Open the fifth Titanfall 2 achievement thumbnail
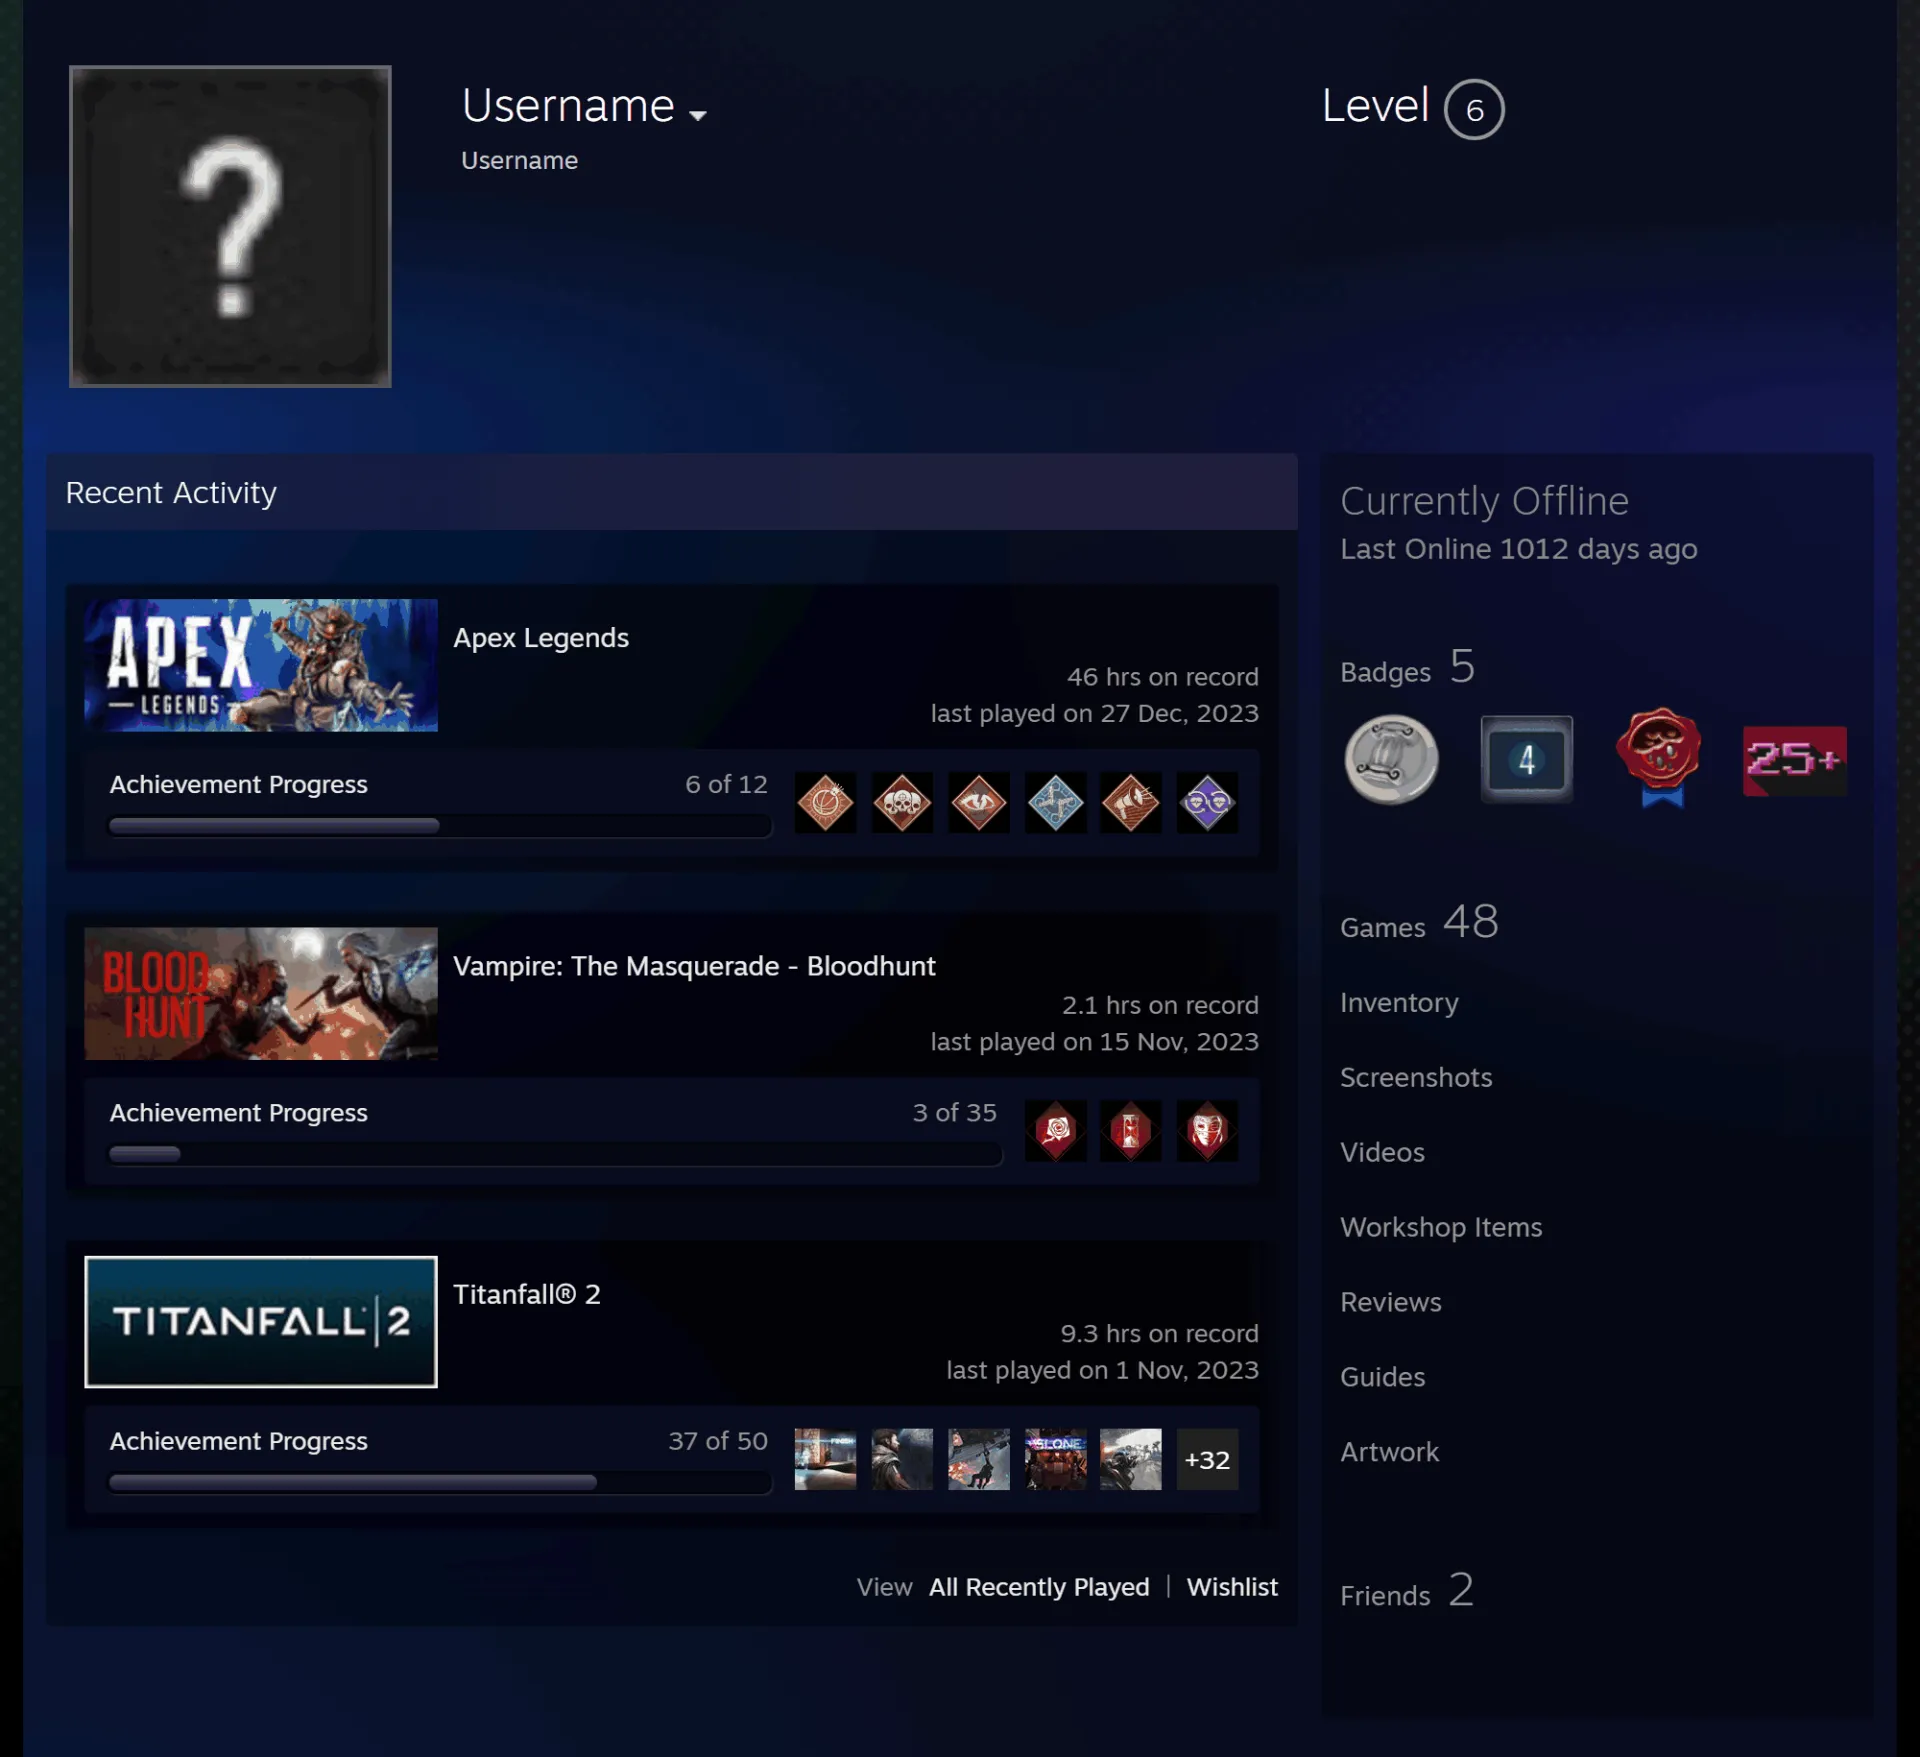 tap(1131, 1459)
